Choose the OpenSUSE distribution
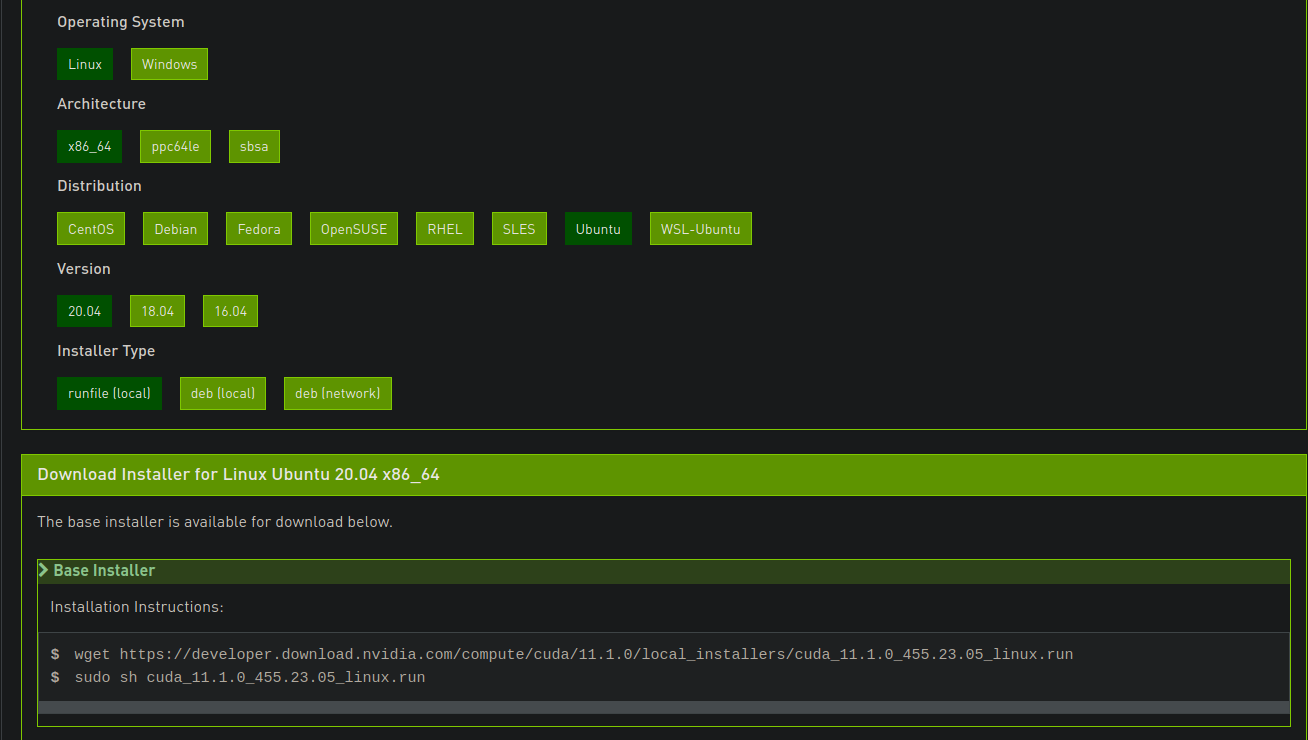 (353, 228)
